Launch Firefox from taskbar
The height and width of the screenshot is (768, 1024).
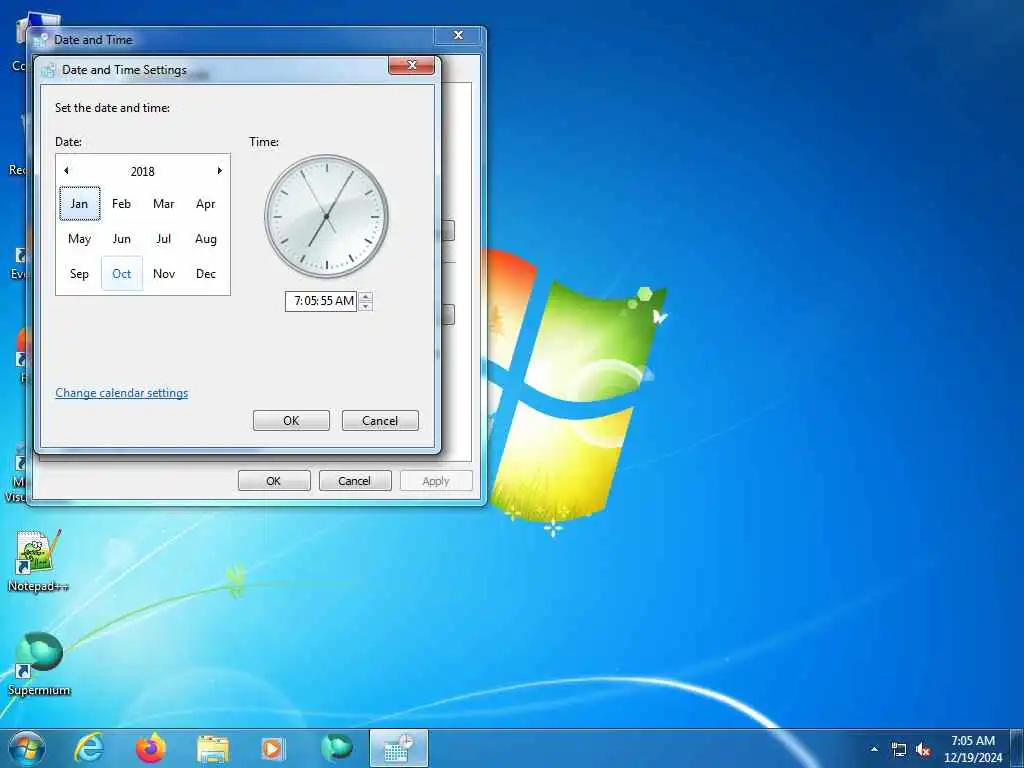[x=151, y=748]
